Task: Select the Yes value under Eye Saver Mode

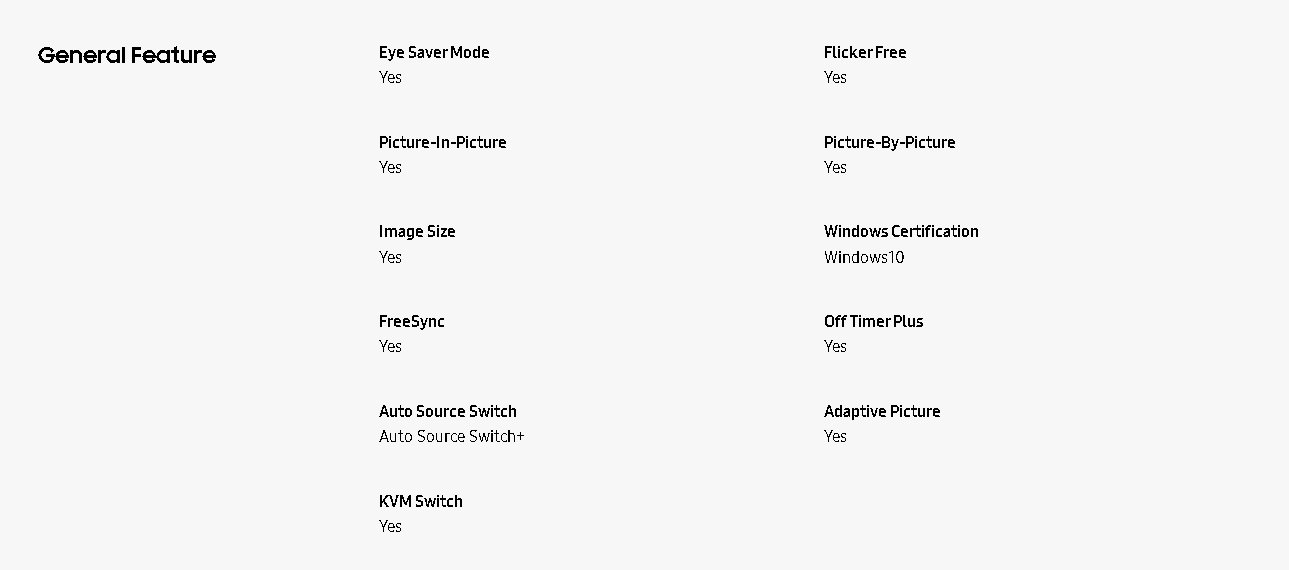Action: point(390,77)
